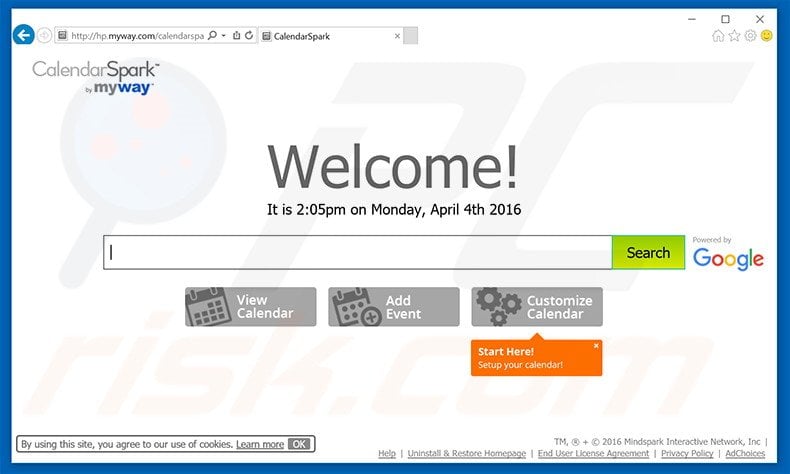Click the page icon in address bar
Screen dimensions: 790x474
(62, 35)
